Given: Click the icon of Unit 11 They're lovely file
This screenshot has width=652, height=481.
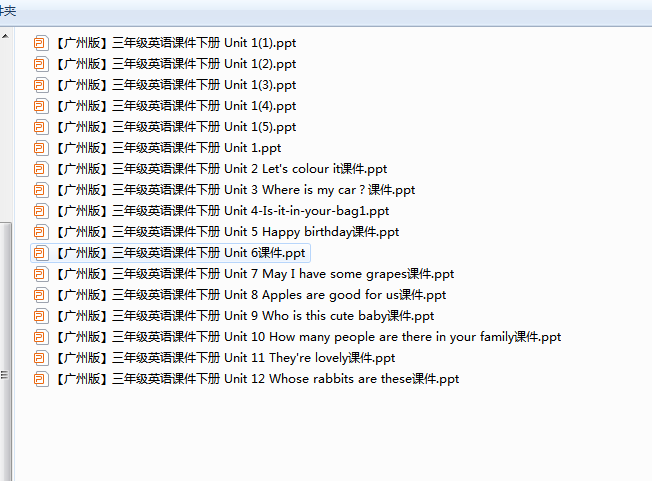Looking at the screenshot, I should 41,358.
